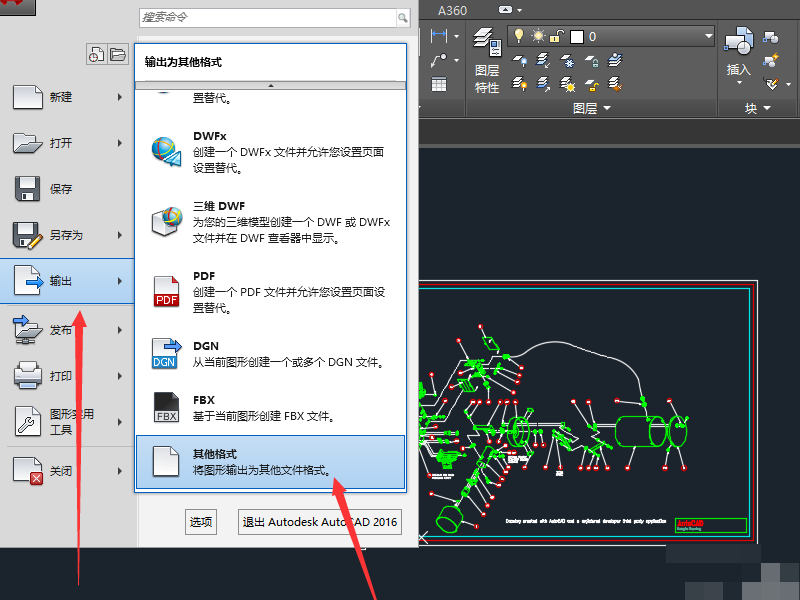Export drawing as DGN
This screenshot has height=600, width=800.
point(270,354)
